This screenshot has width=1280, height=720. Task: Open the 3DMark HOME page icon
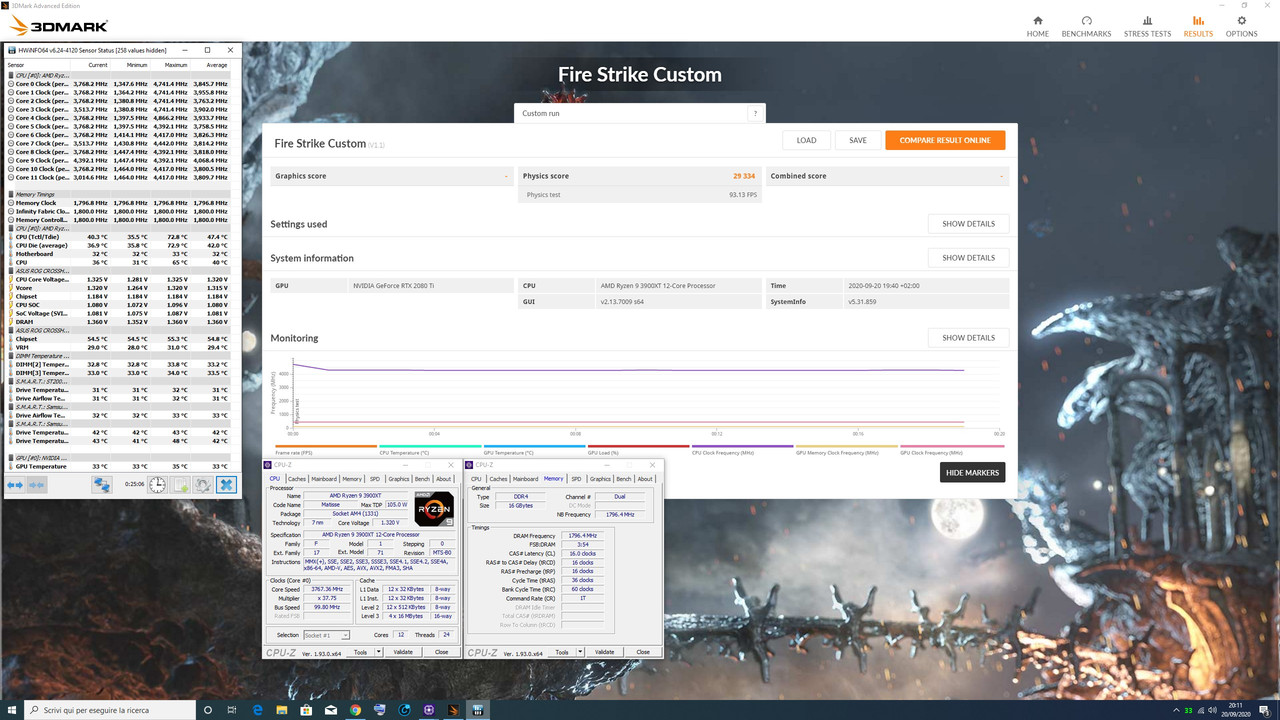[1037, 20]
